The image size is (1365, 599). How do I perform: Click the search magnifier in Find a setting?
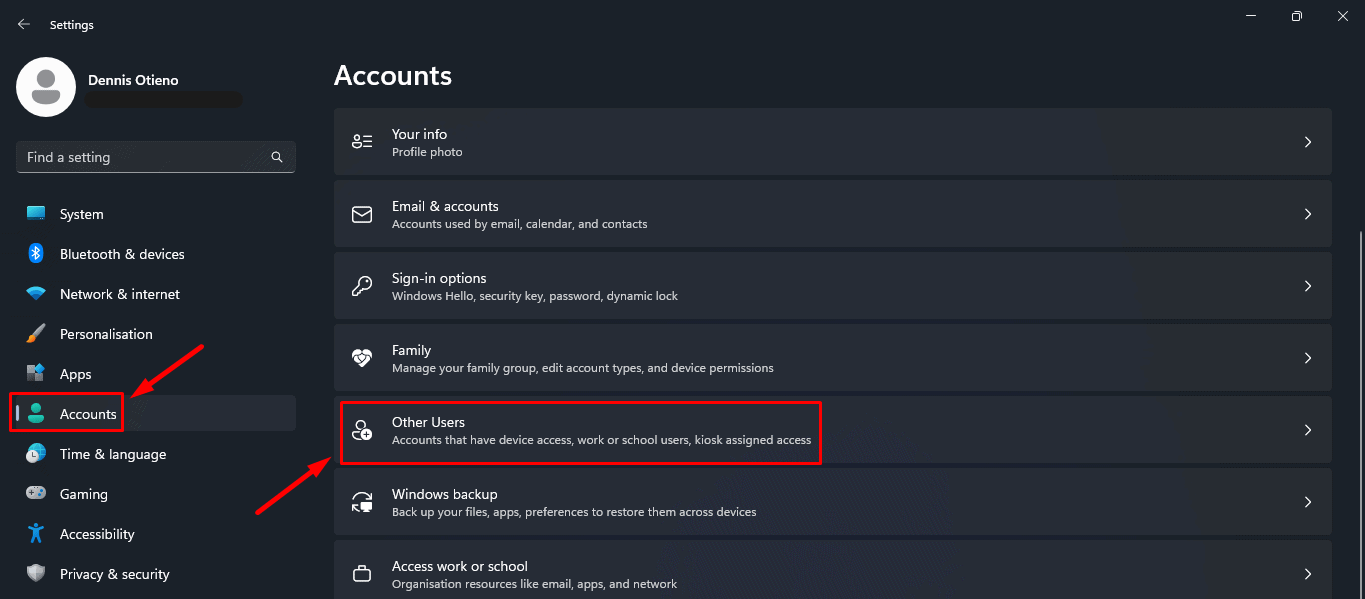[276, 157]
